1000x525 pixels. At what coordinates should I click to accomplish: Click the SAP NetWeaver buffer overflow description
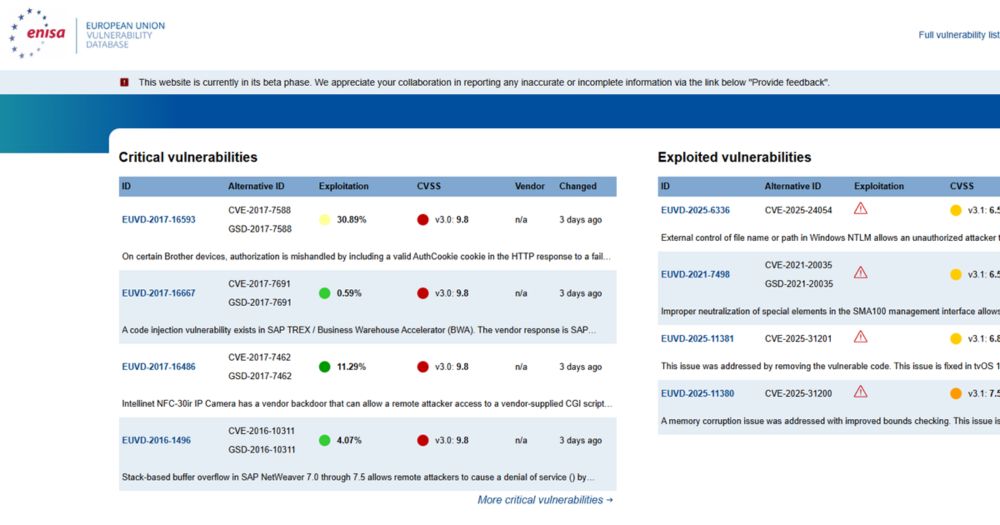click(x=358, y=477)
